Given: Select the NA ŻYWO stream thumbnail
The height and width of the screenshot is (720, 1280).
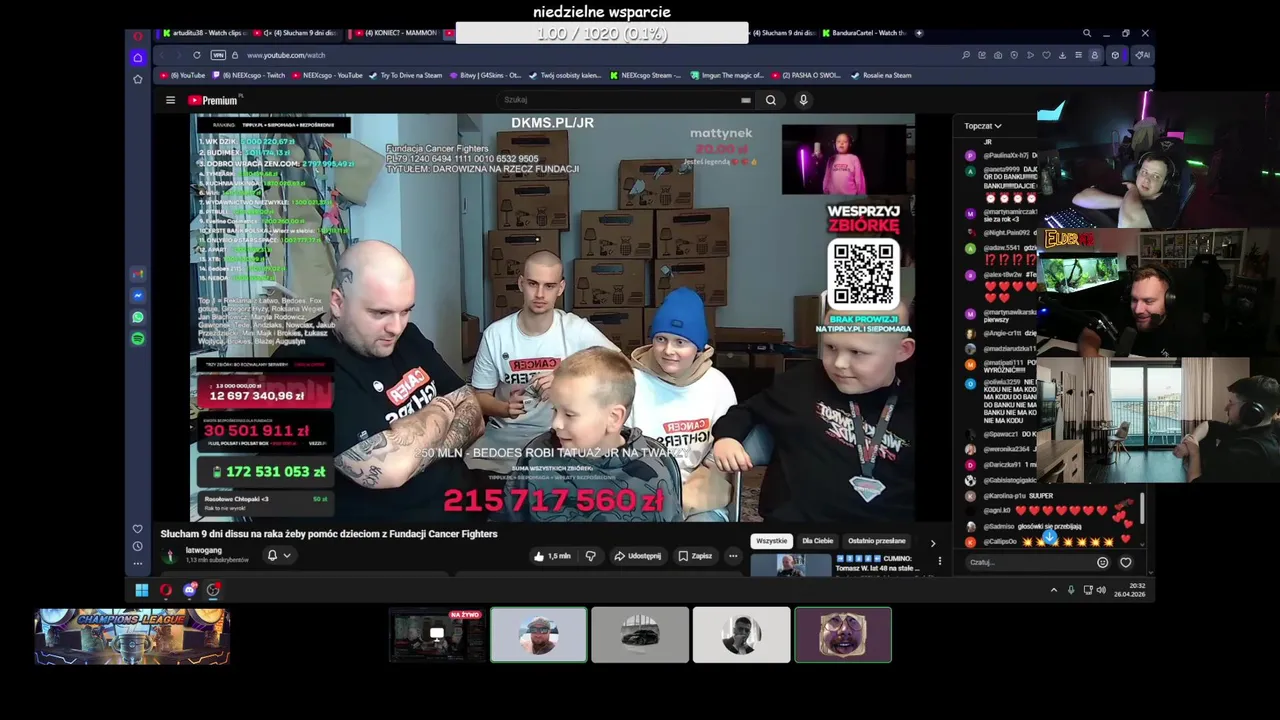Looking at the screenshot, I should pos(436,635).
